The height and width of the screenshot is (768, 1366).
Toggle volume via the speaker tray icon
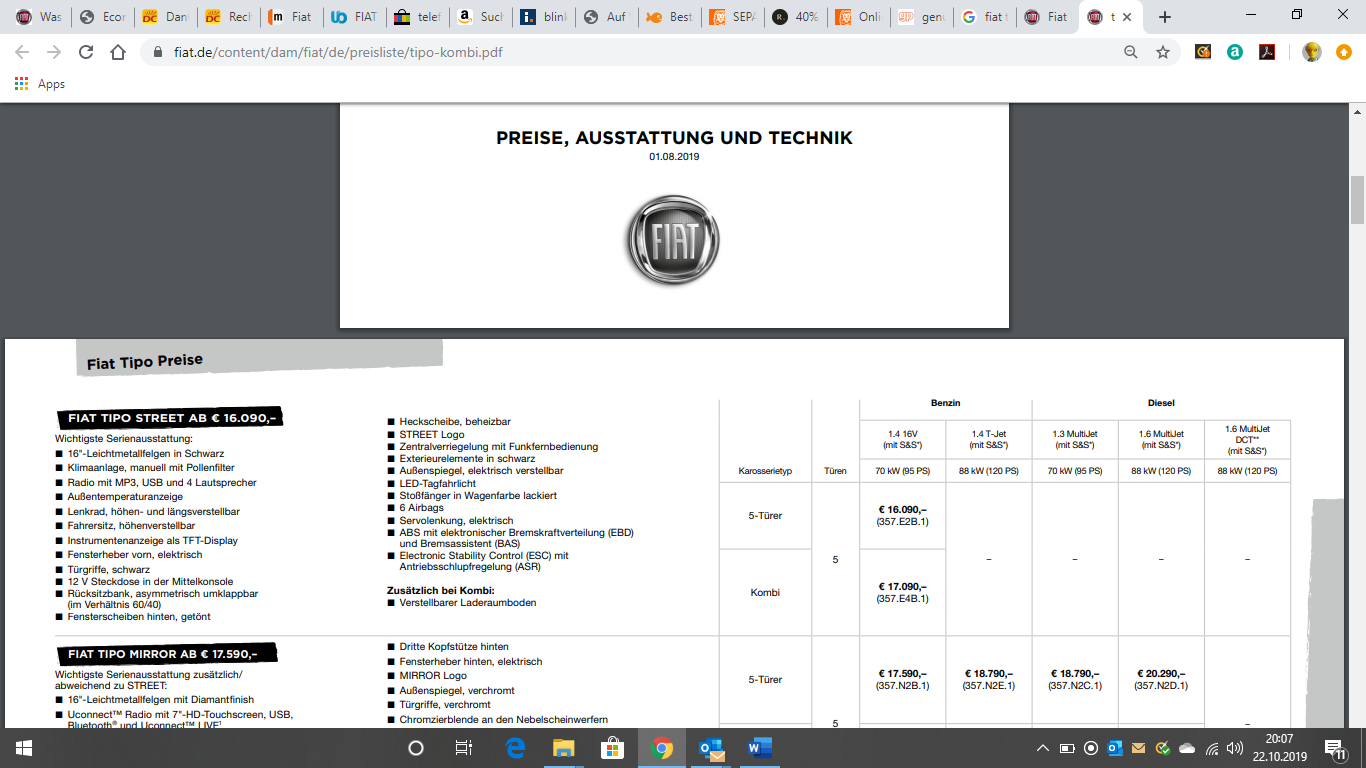tap(1235, 748)
